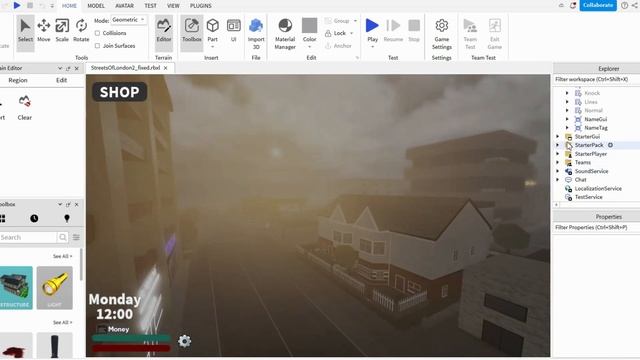Click the Filter Properties field
This screenshot has height=360, width=640.
coord(597,227)
